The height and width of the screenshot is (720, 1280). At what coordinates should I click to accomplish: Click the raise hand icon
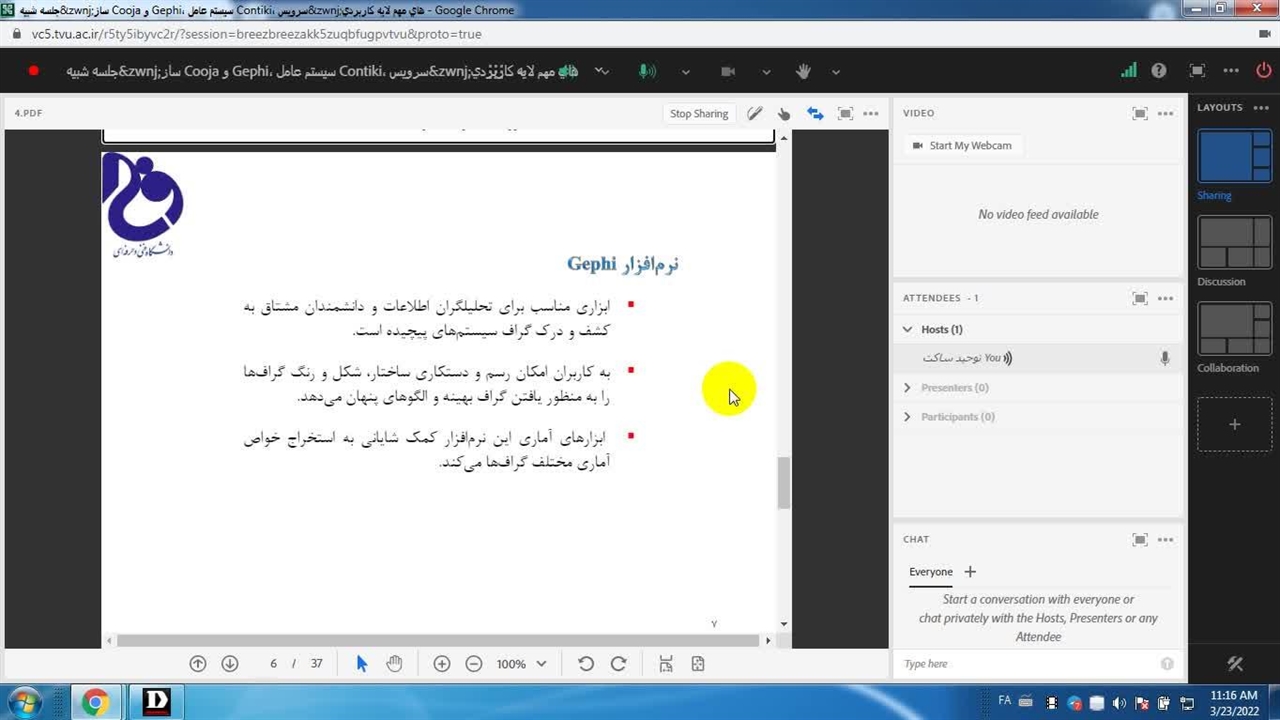803,71
